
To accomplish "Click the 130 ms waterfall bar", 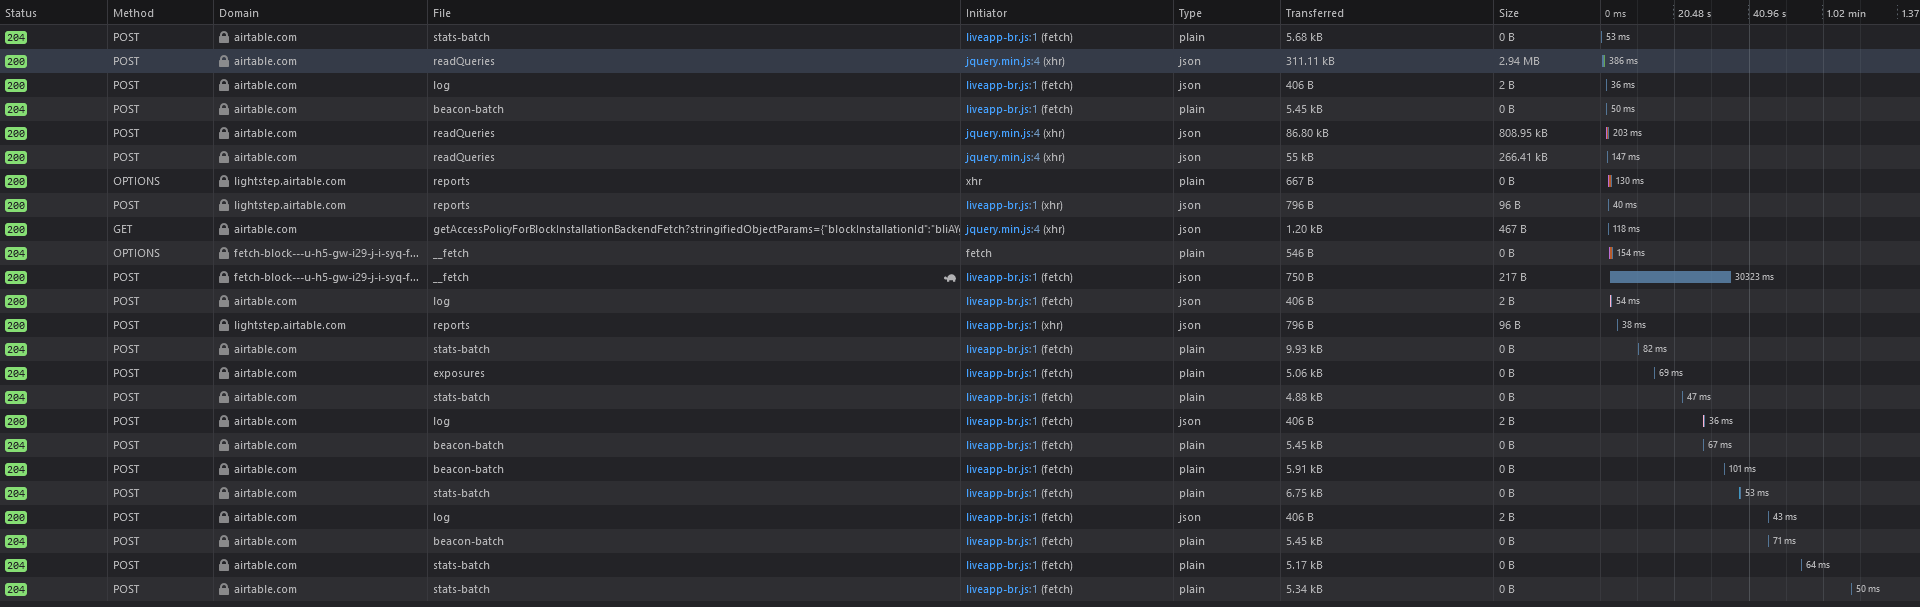I will click(x=1610, y=181).
